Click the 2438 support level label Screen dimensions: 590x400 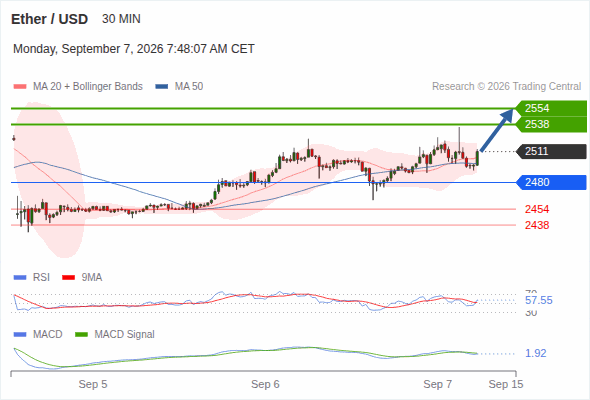pos(537,225)
